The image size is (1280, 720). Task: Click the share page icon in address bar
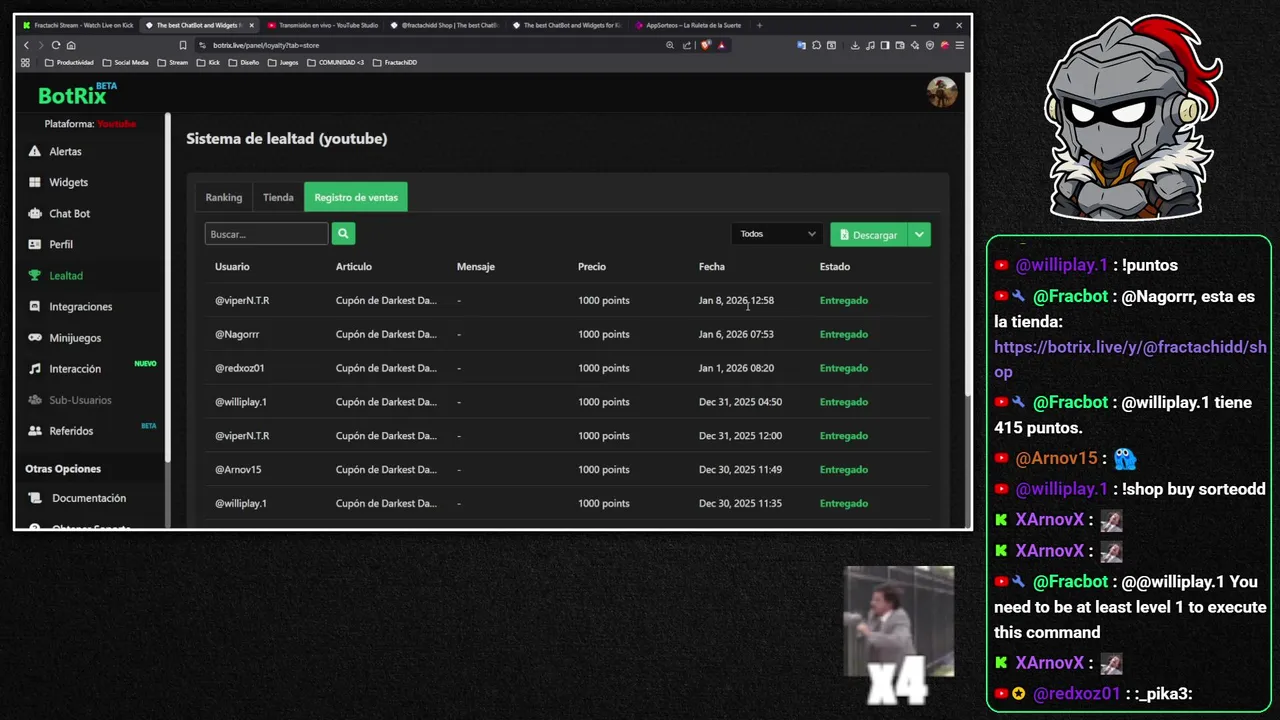pos(686,45)
